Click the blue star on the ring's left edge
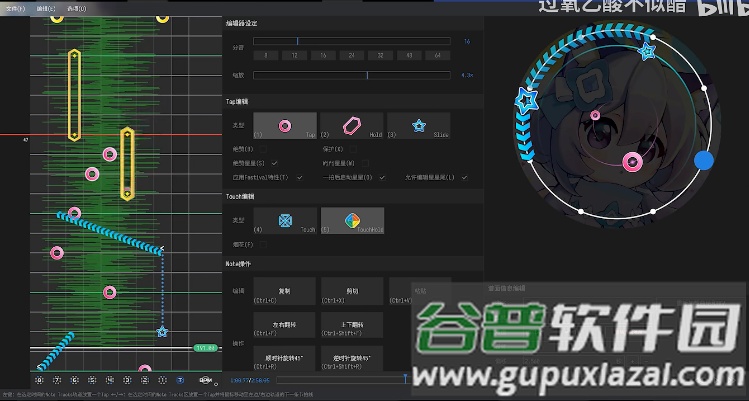The width and height of the screenshot is (749, 401). pyautogui.click(x=523, y=97)
